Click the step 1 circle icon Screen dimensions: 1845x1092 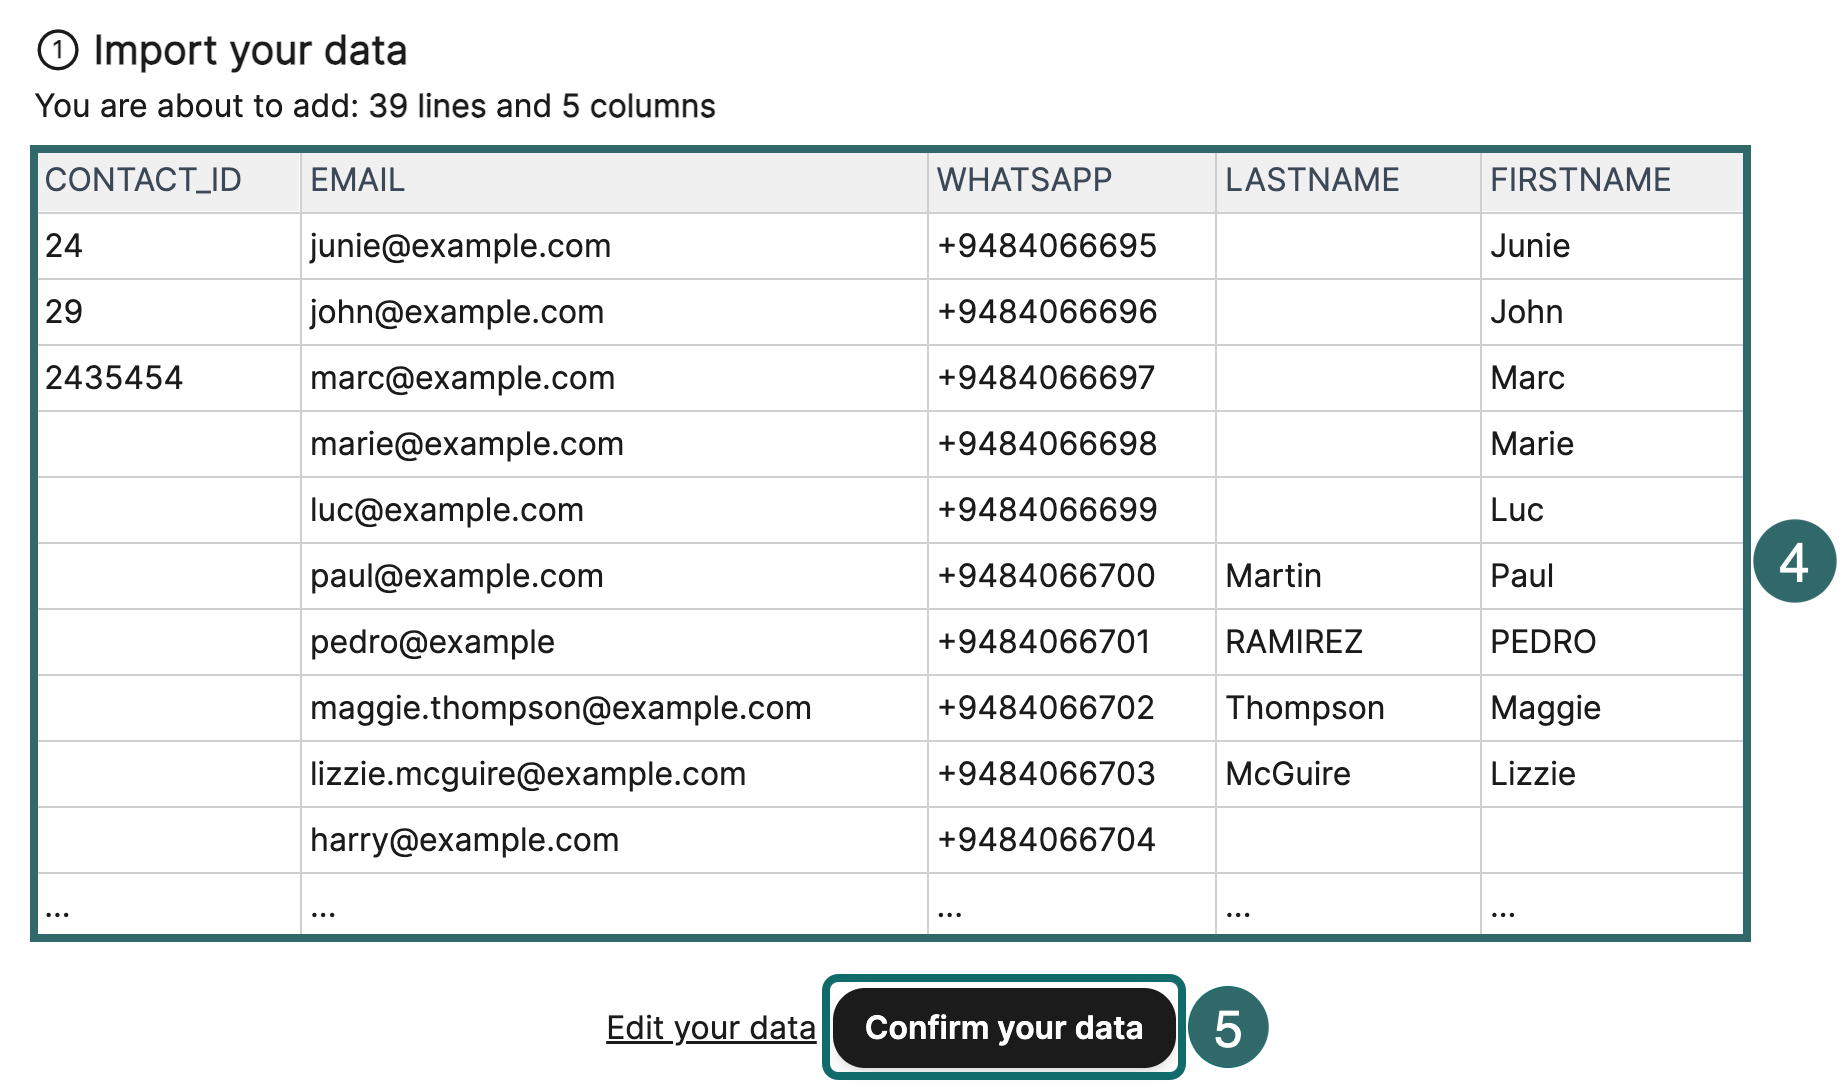click(57, 50)
